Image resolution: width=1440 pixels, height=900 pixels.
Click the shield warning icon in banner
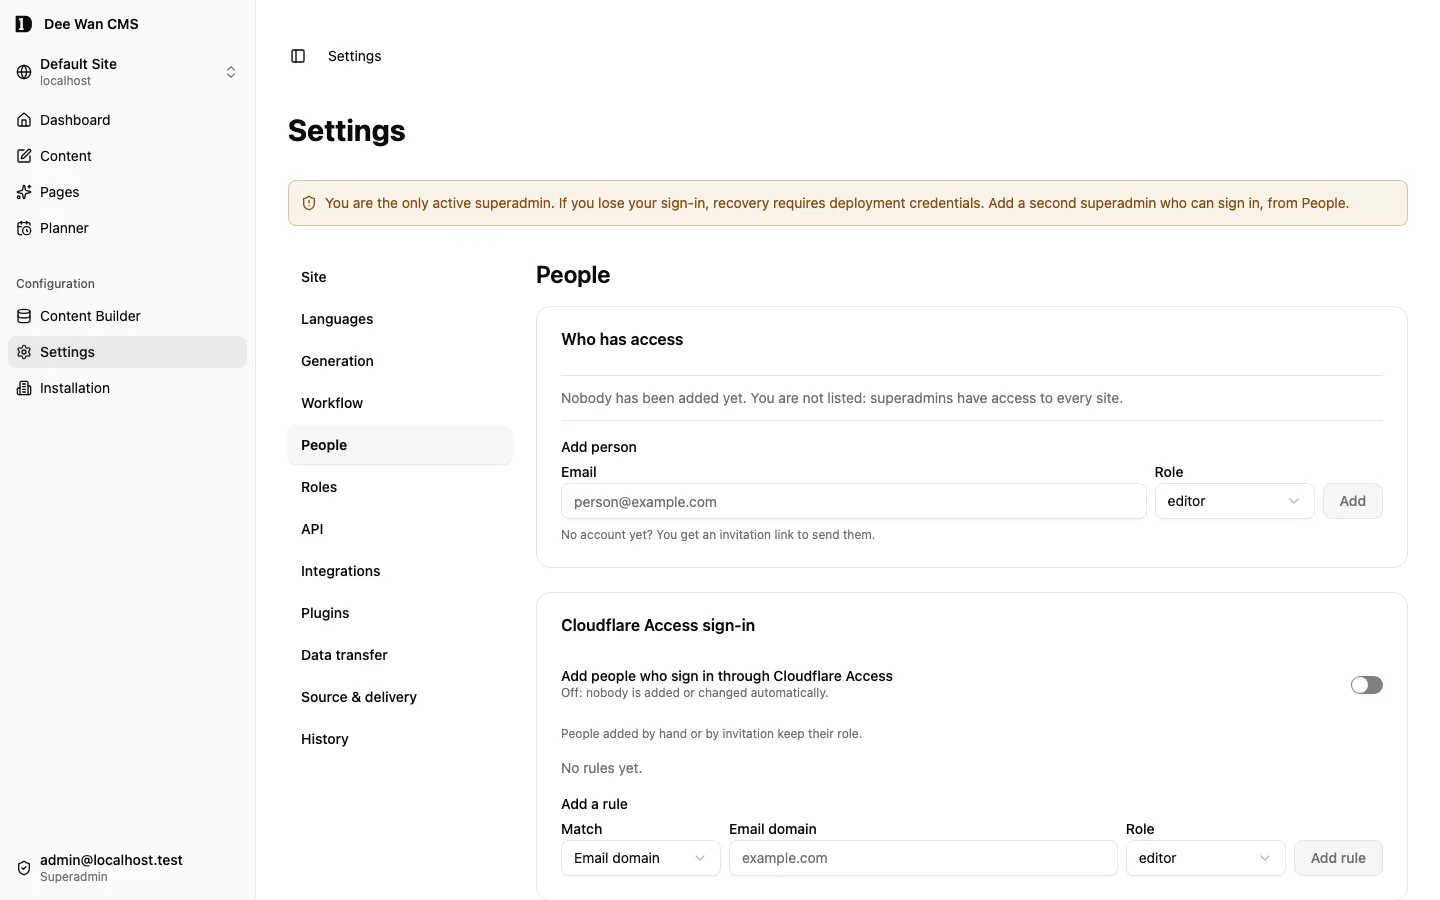click(x=309, y=203)
